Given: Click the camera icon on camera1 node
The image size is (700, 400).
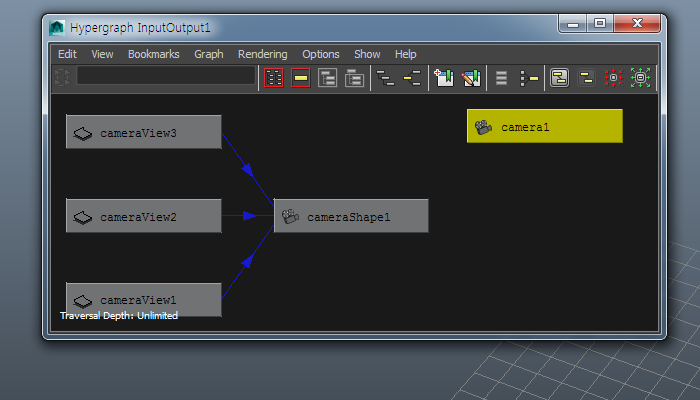Looking at the screenshot, I should (483, 127).
